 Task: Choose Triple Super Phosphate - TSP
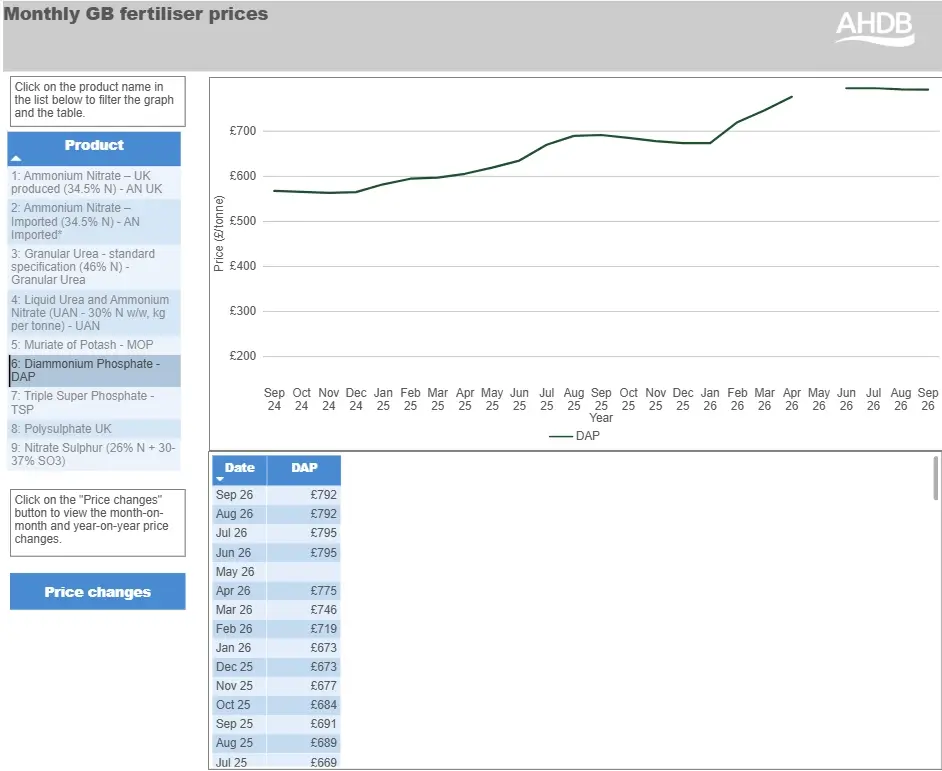click(x=94, y=403)
